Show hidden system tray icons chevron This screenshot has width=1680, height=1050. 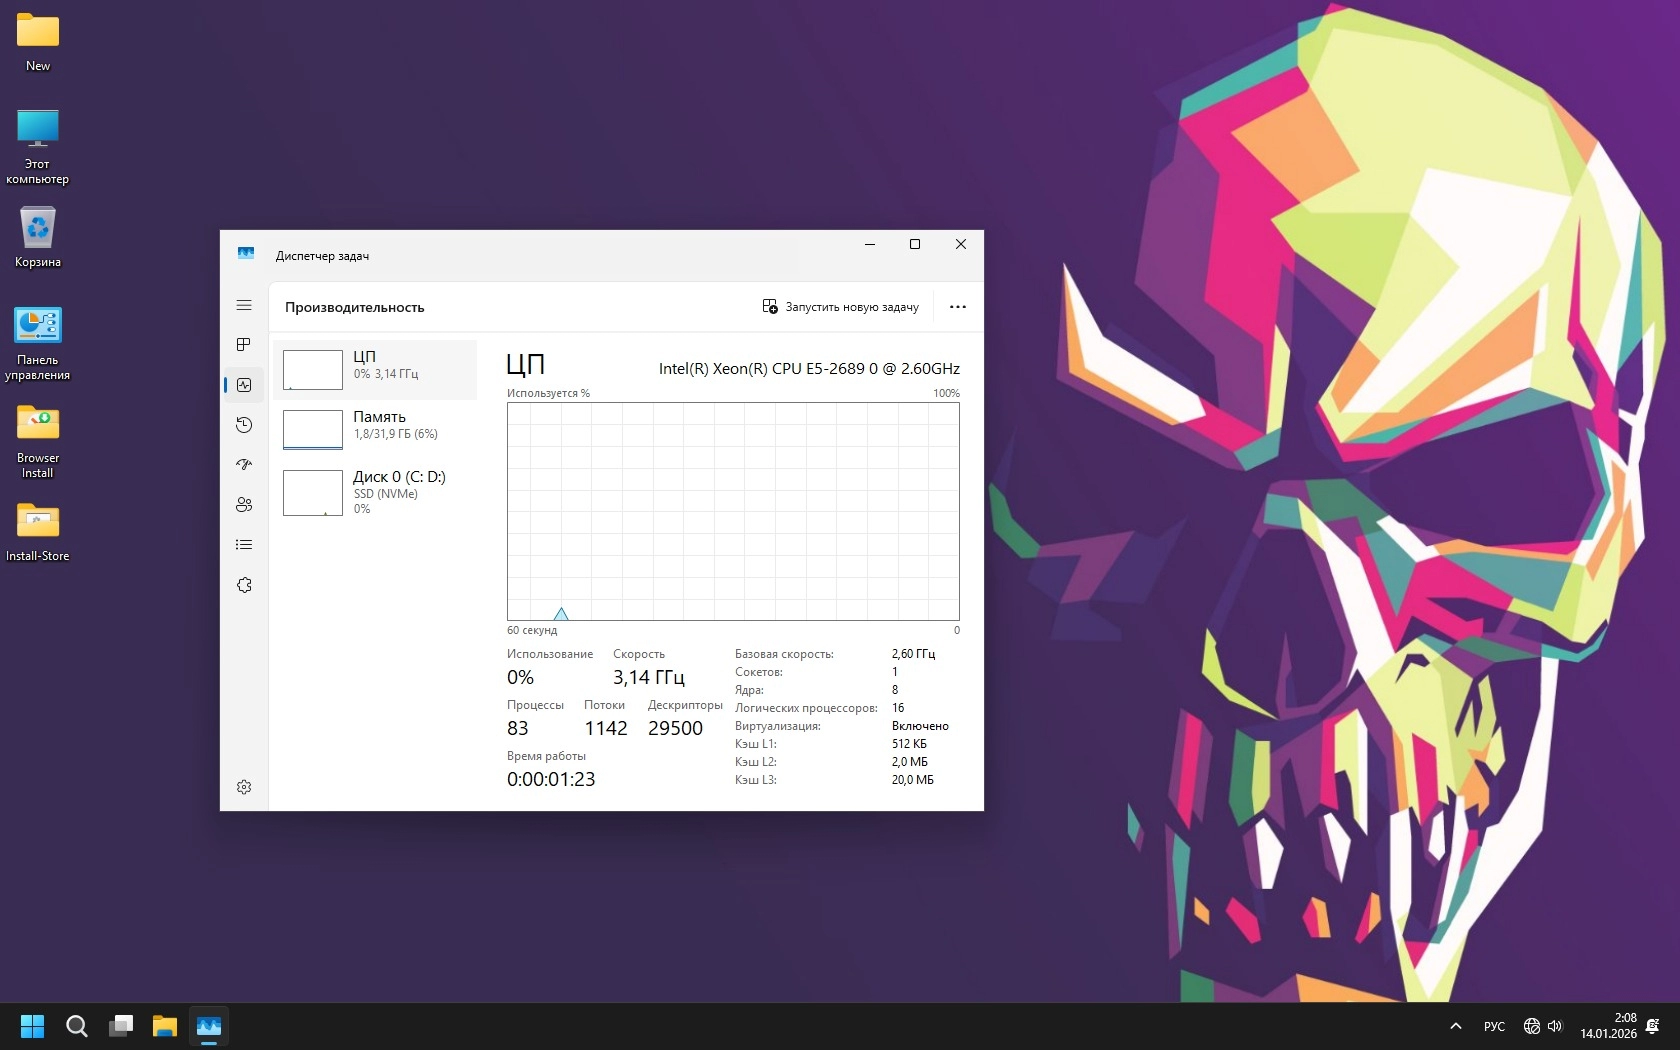coord(1456,1026)
